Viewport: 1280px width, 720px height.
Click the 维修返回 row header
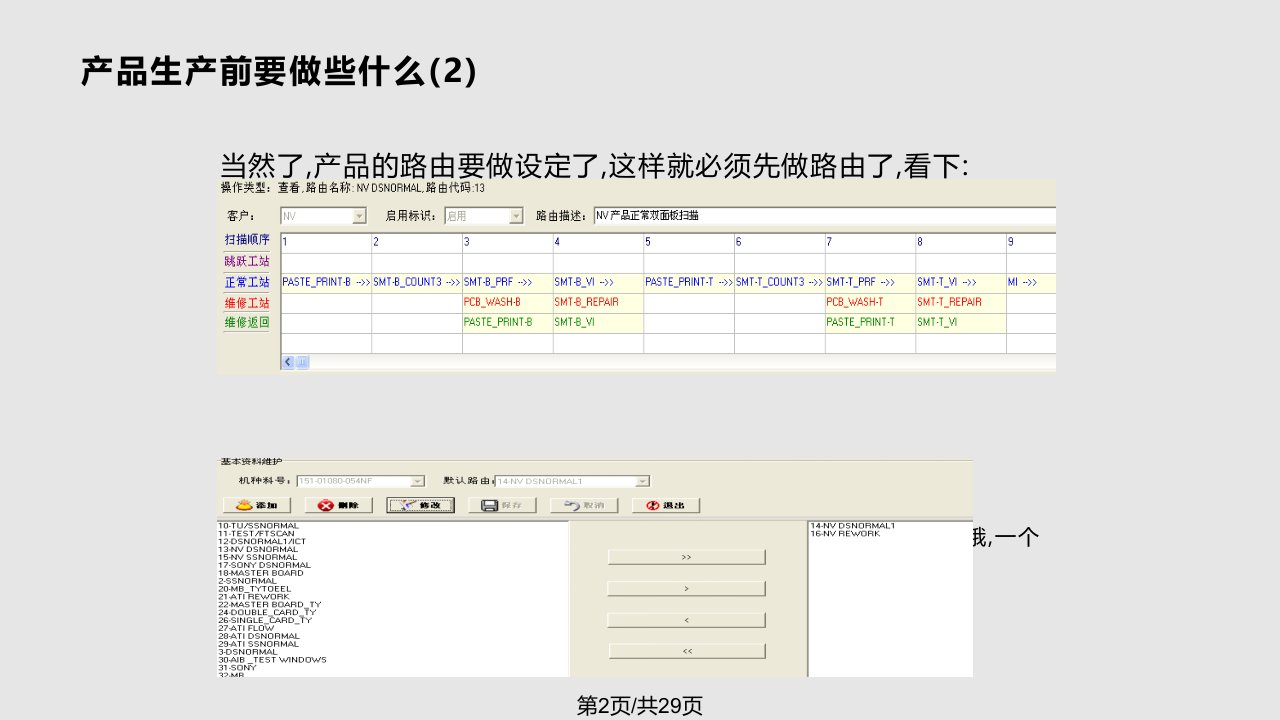click(247, 322)
